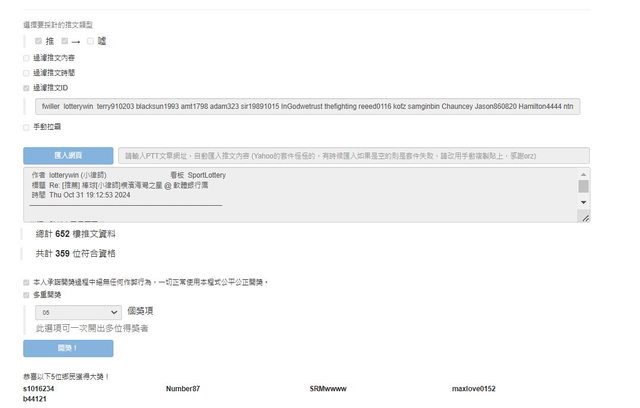Focus the PTT article URL input box
The width and height of the screenshot is (640, 408).
click(351, 156)
